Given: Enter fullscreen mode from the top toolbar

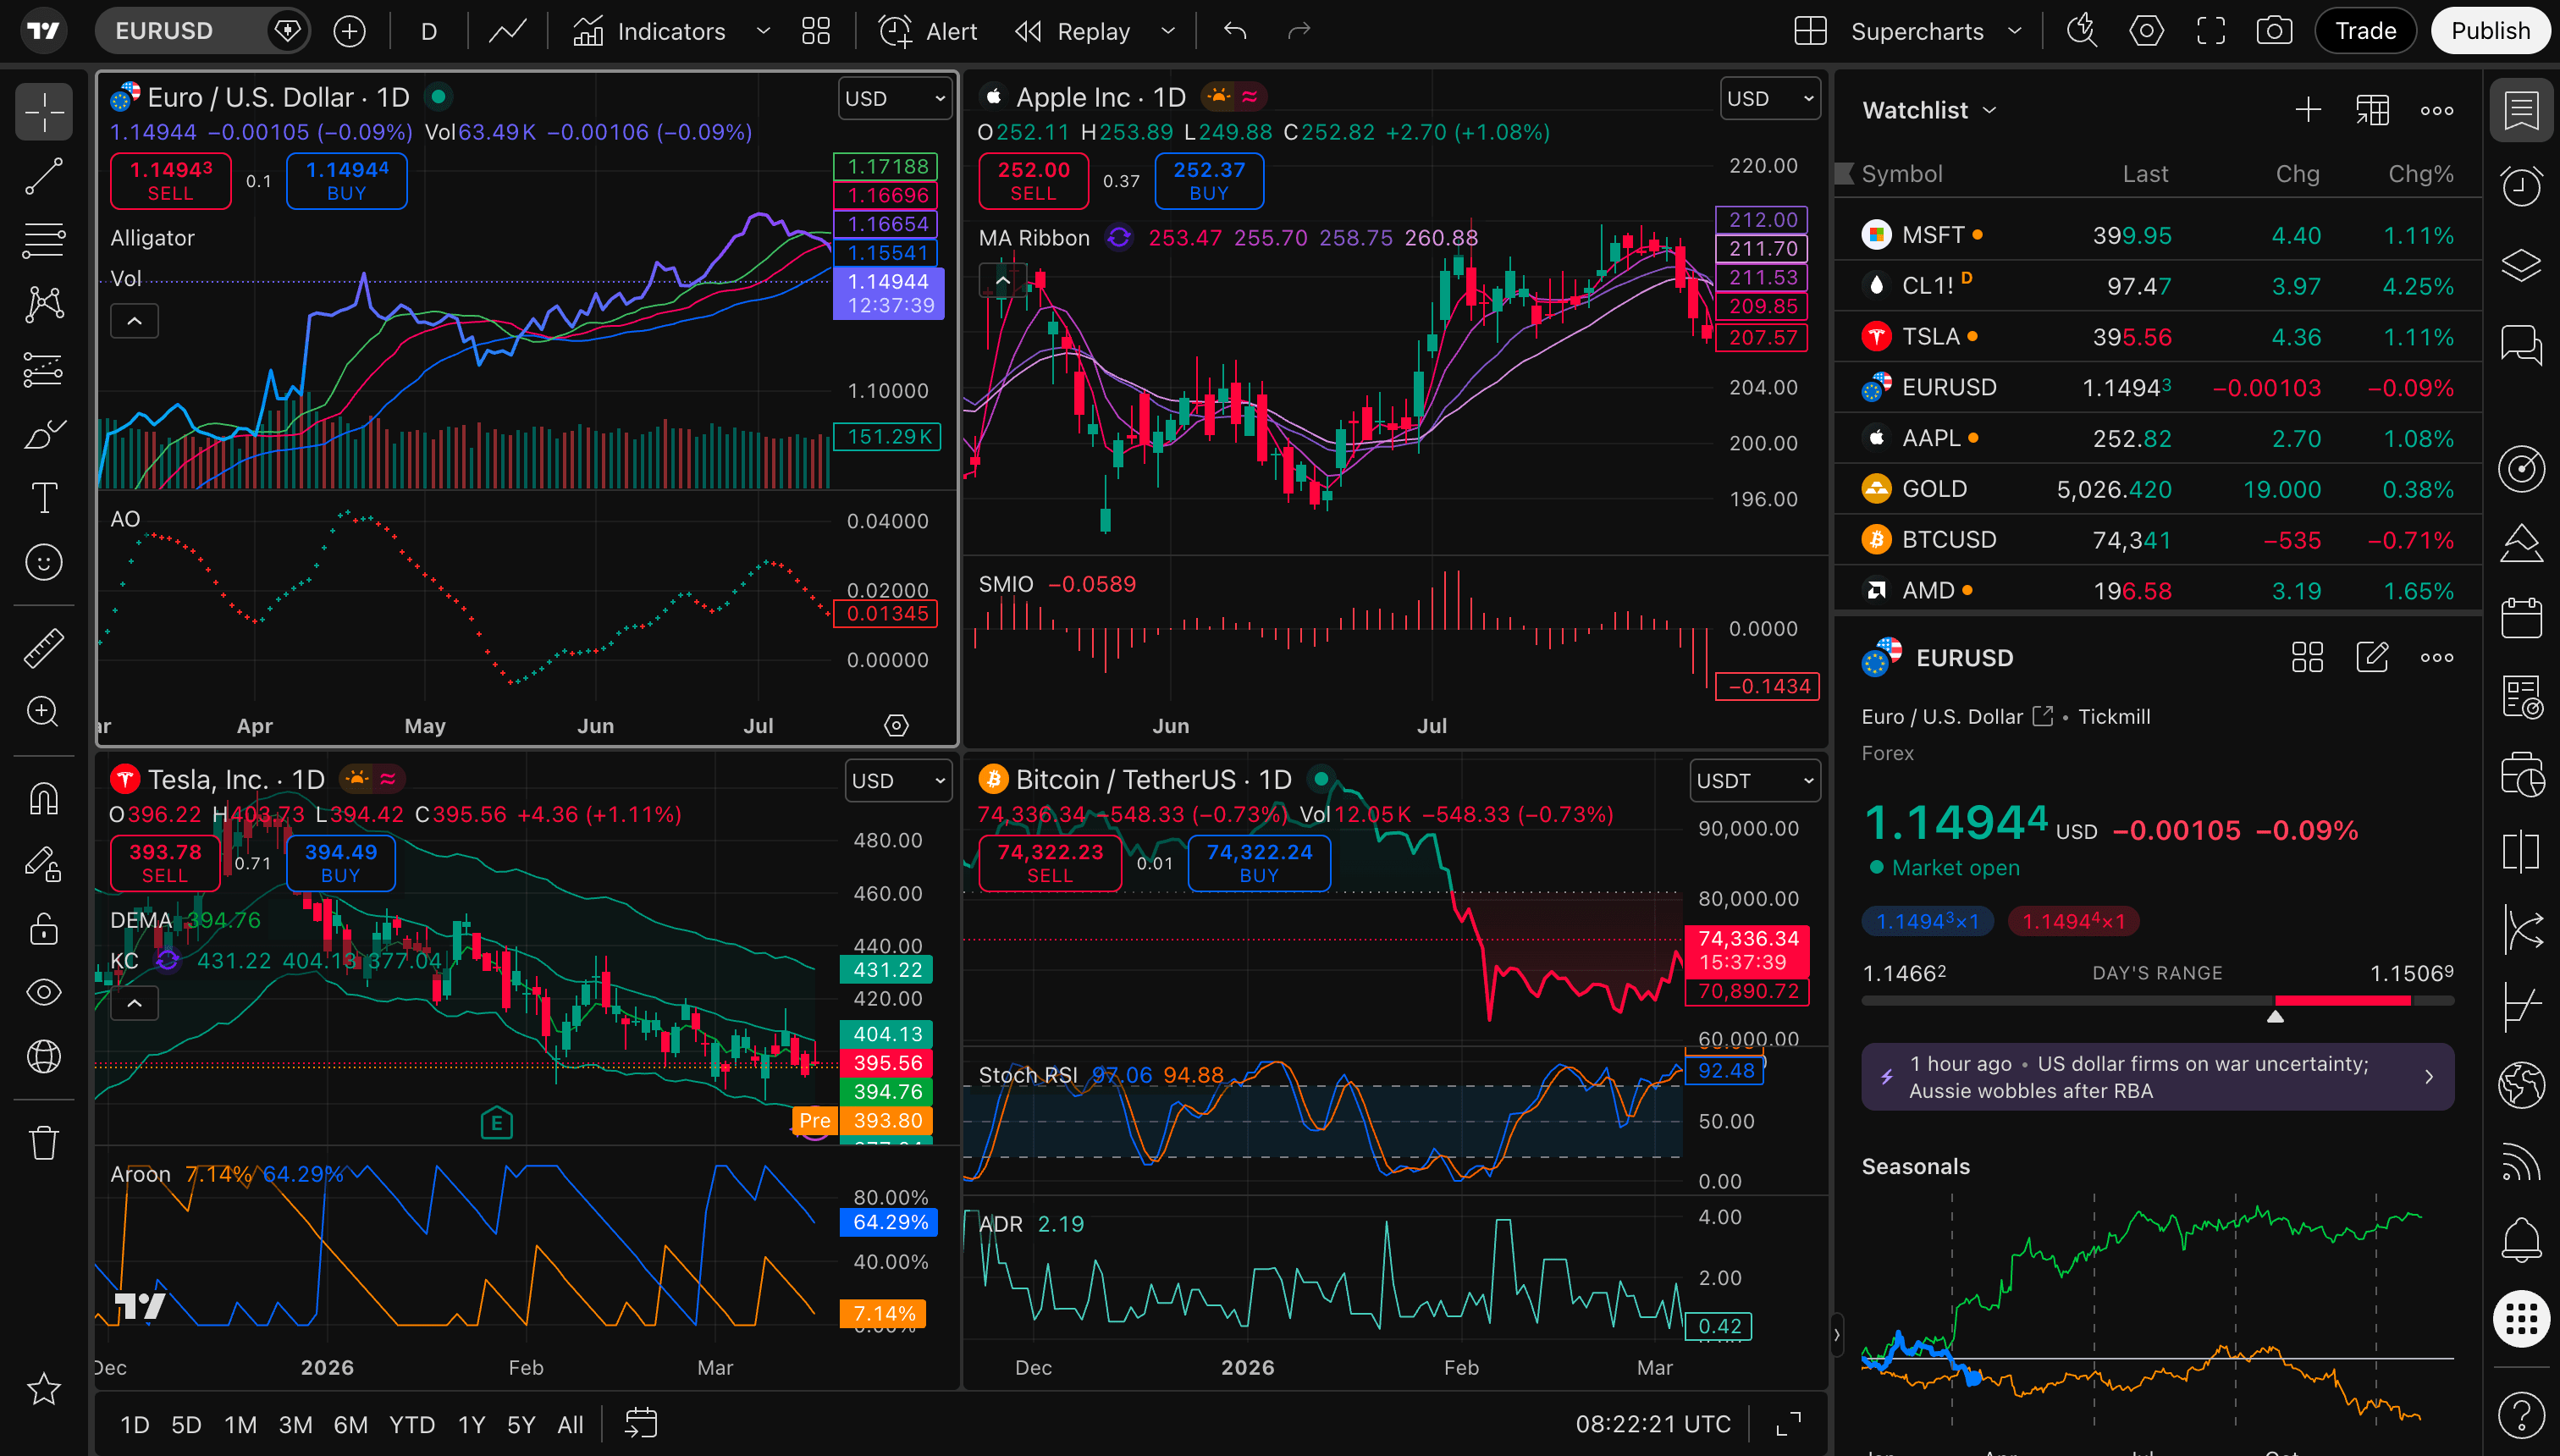Looking at the screenshot, I should point(2210,30).
